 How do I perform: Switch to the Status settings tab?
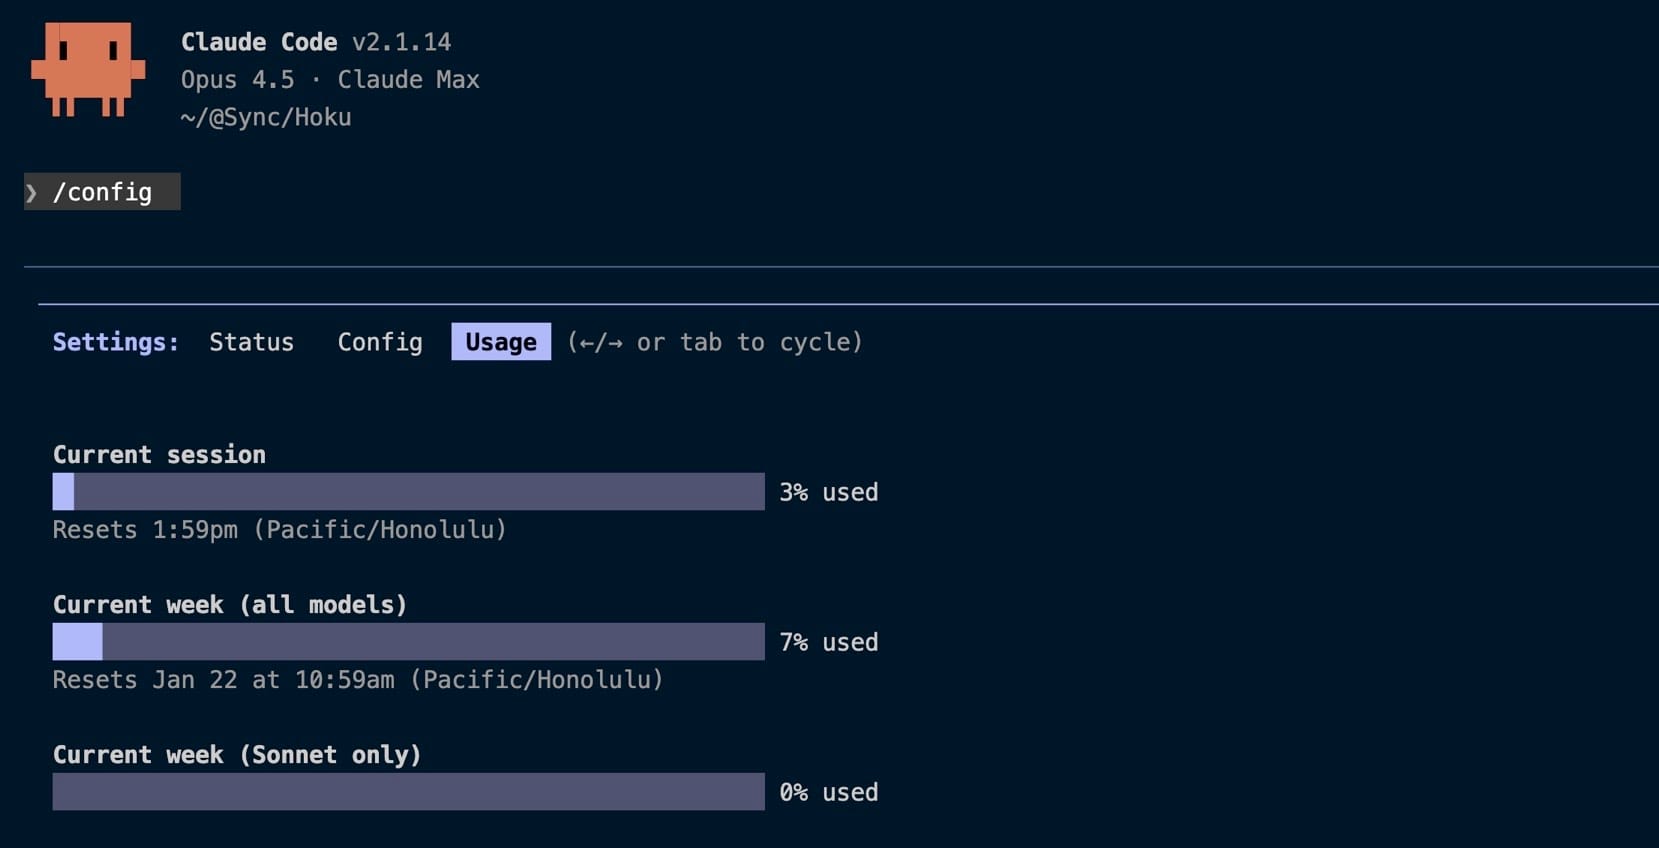click(251, 342)
